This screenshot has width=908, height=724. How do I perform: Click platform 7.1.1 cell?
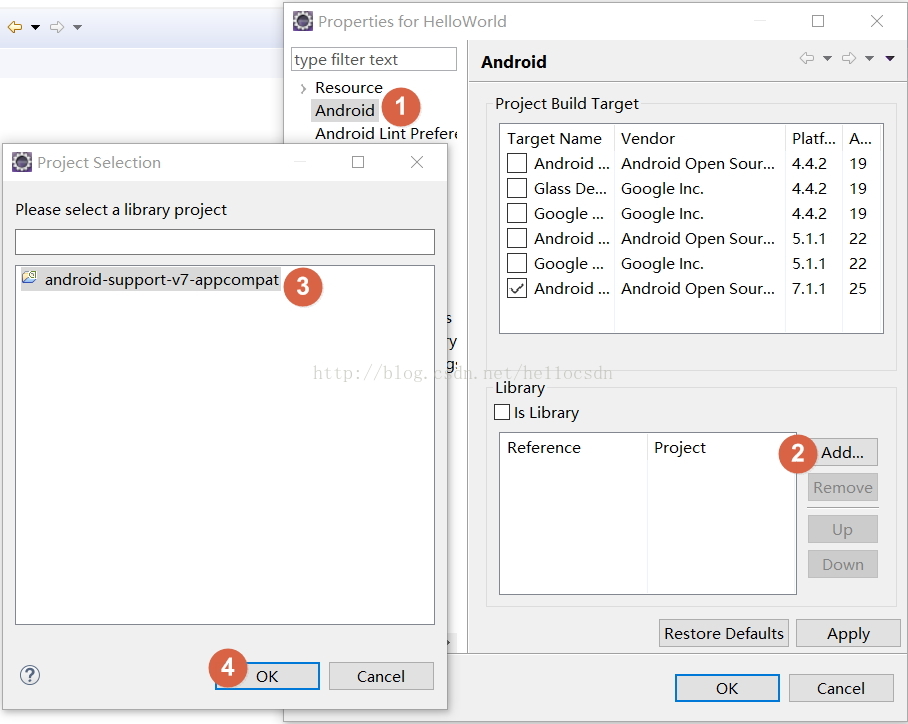(x=809, y=288)
